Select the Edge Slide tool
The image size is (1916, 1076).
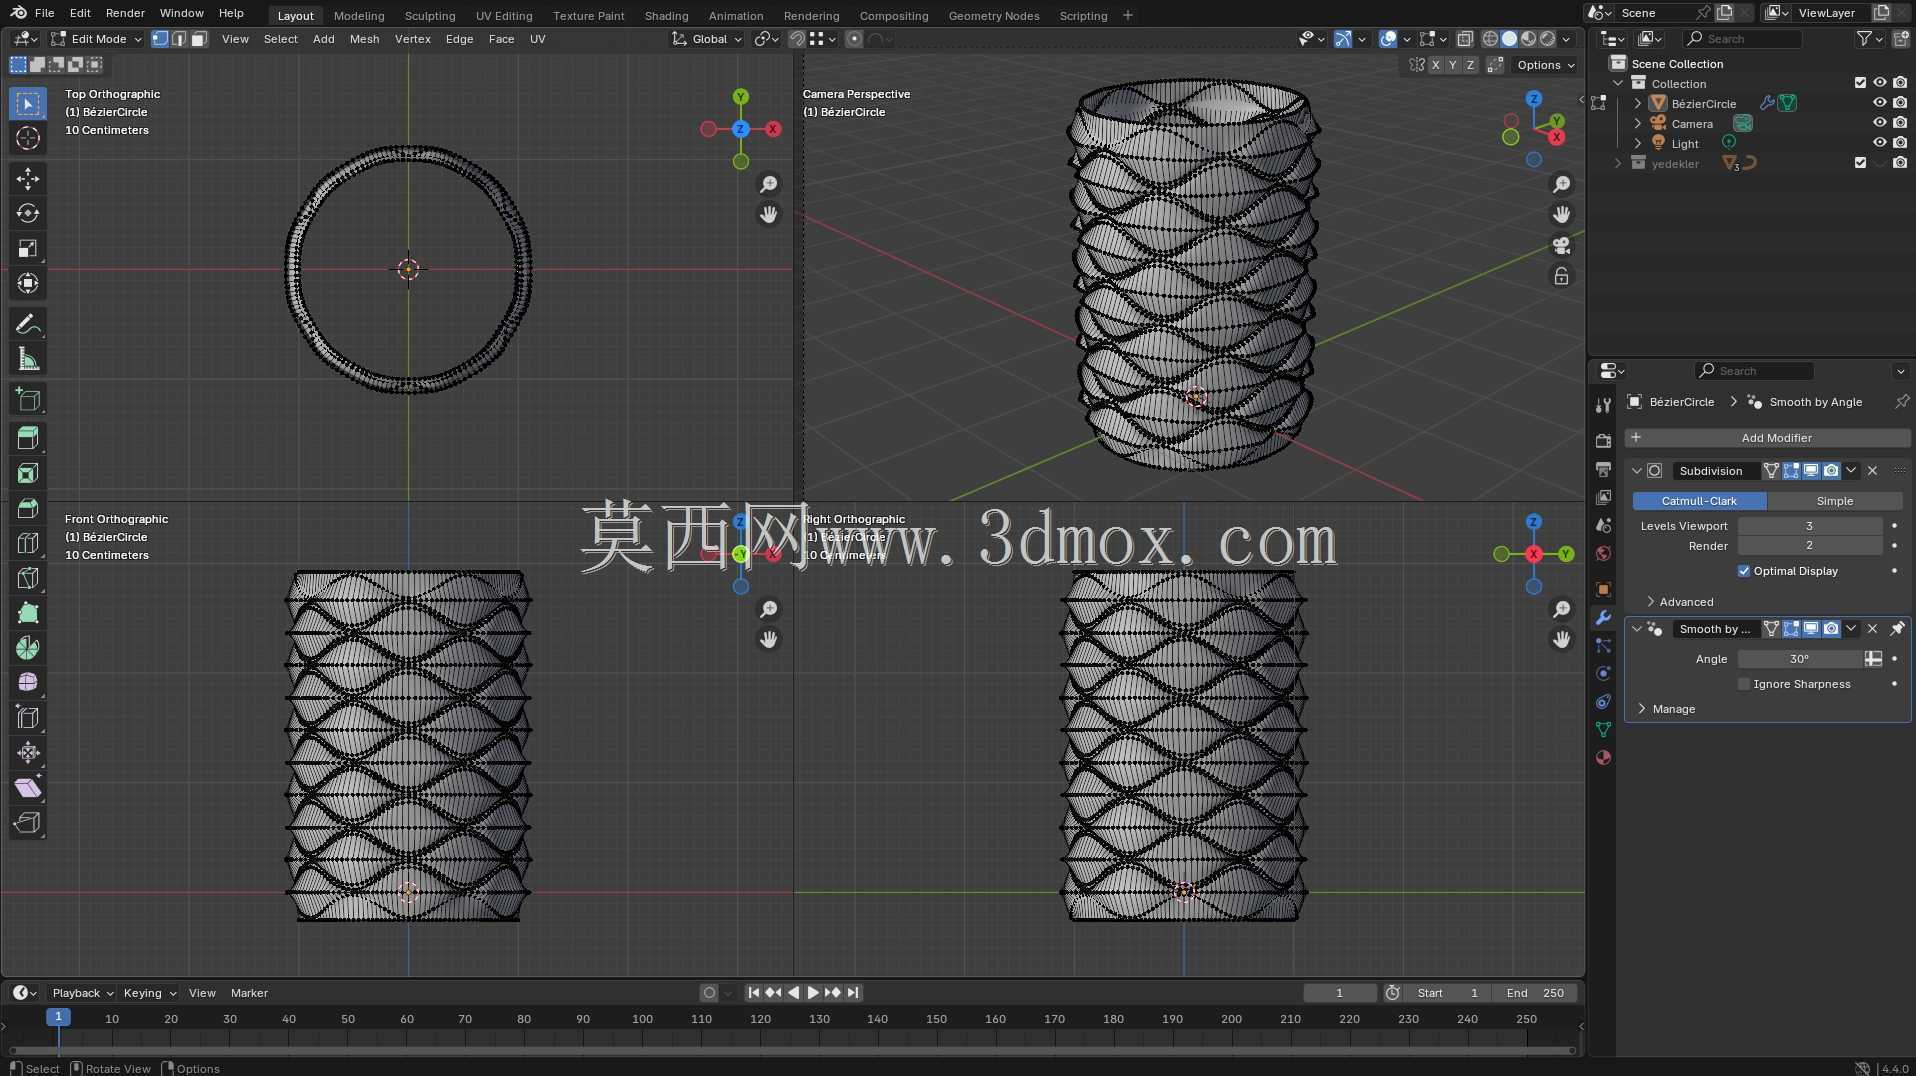pyautogui.click(x=28, y=718)
